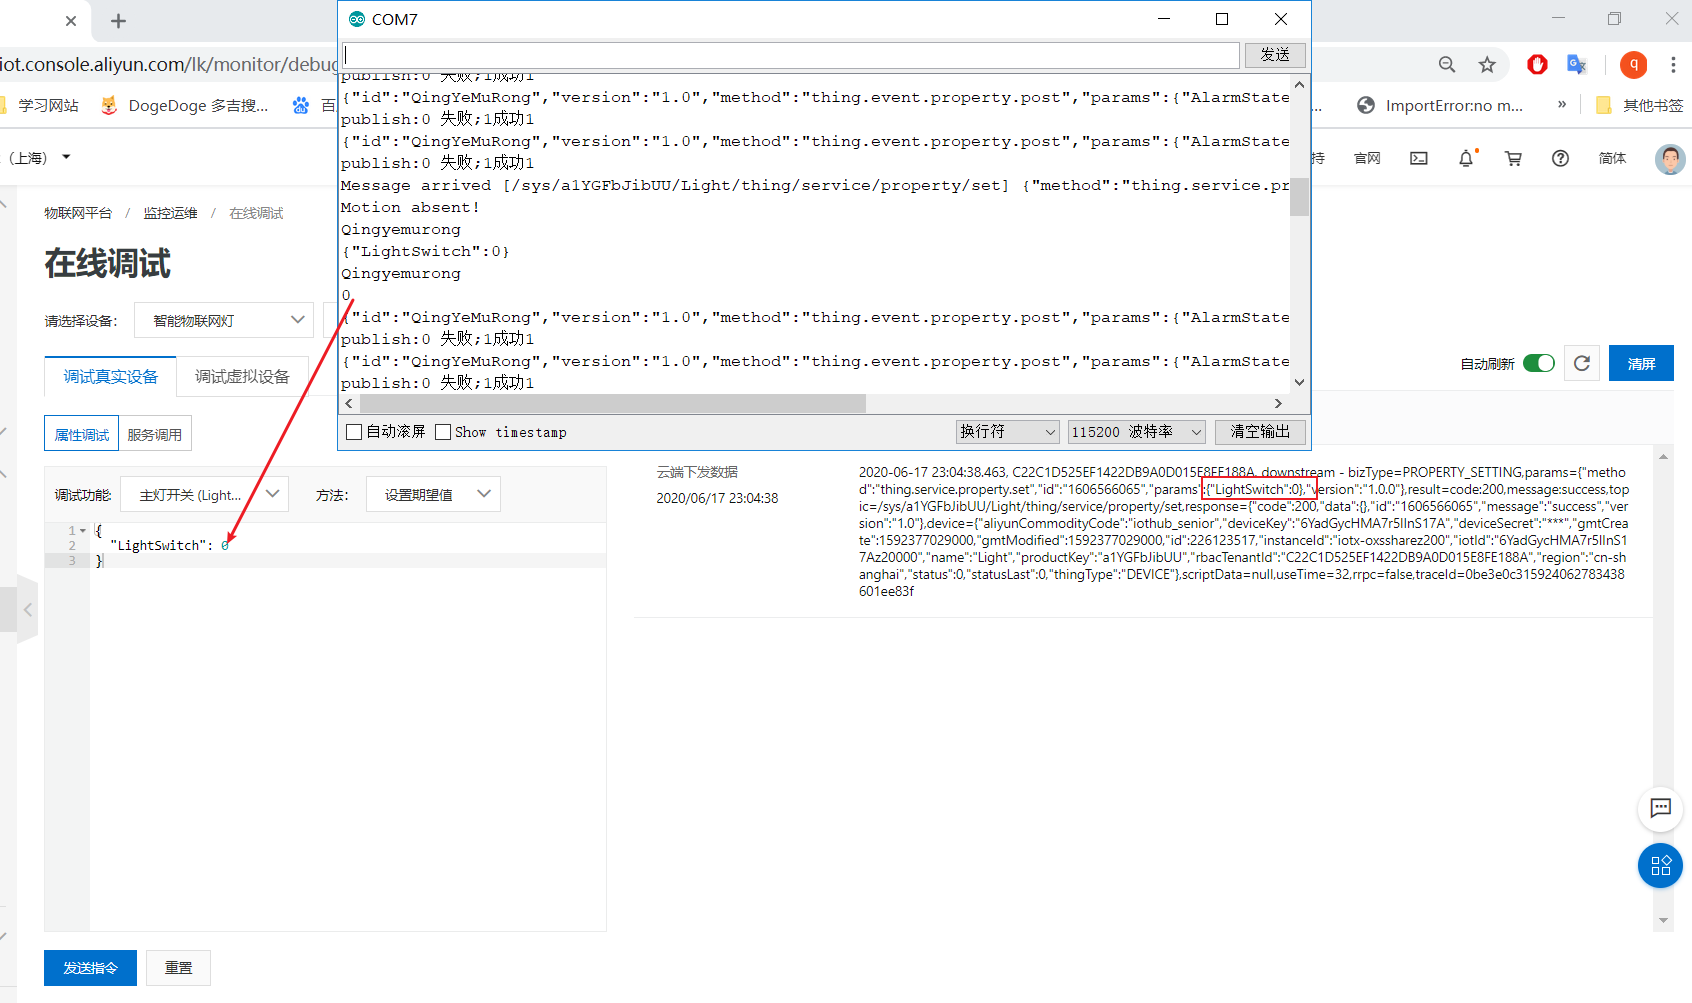Screen dimensions: 1692x1003
Task: Click the serial monitor horizontal scrollbar thumb
Action: click(613, 404)
